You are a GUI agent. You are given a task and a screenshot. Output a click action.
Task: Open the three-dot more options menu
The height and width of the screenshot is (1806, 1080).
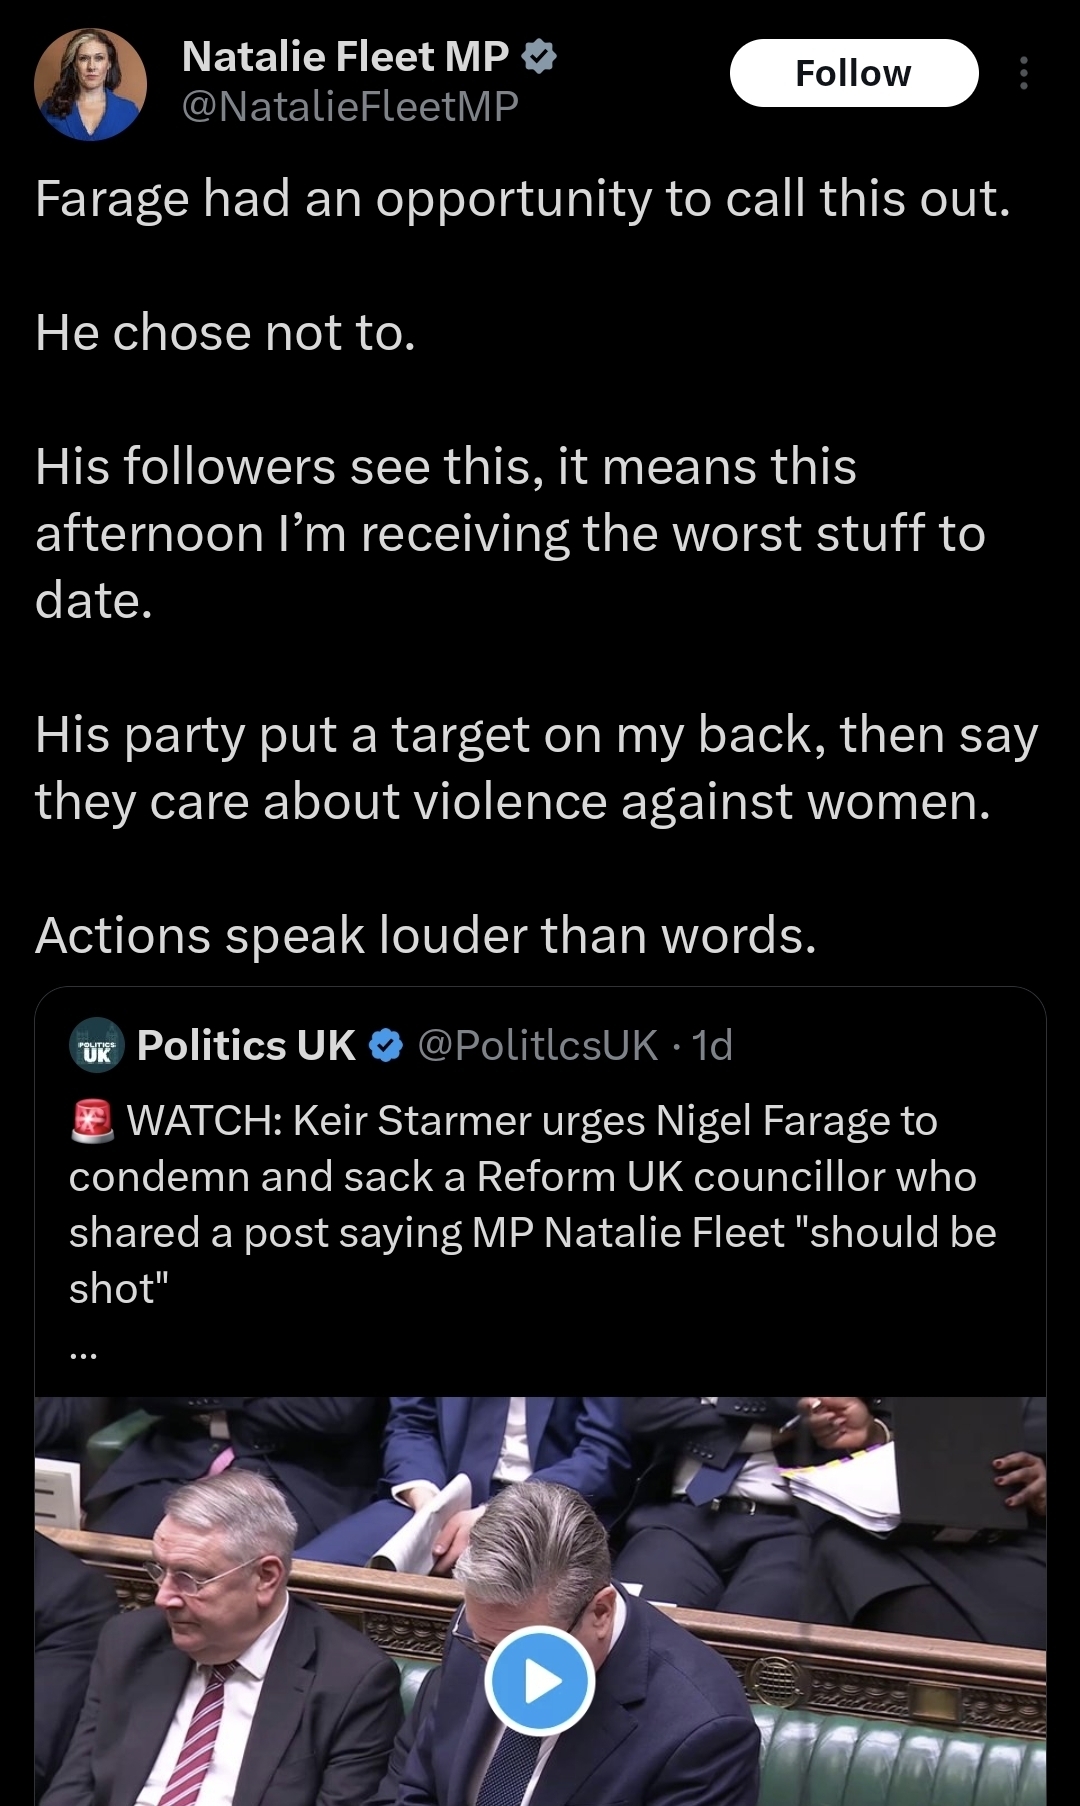1022,73
